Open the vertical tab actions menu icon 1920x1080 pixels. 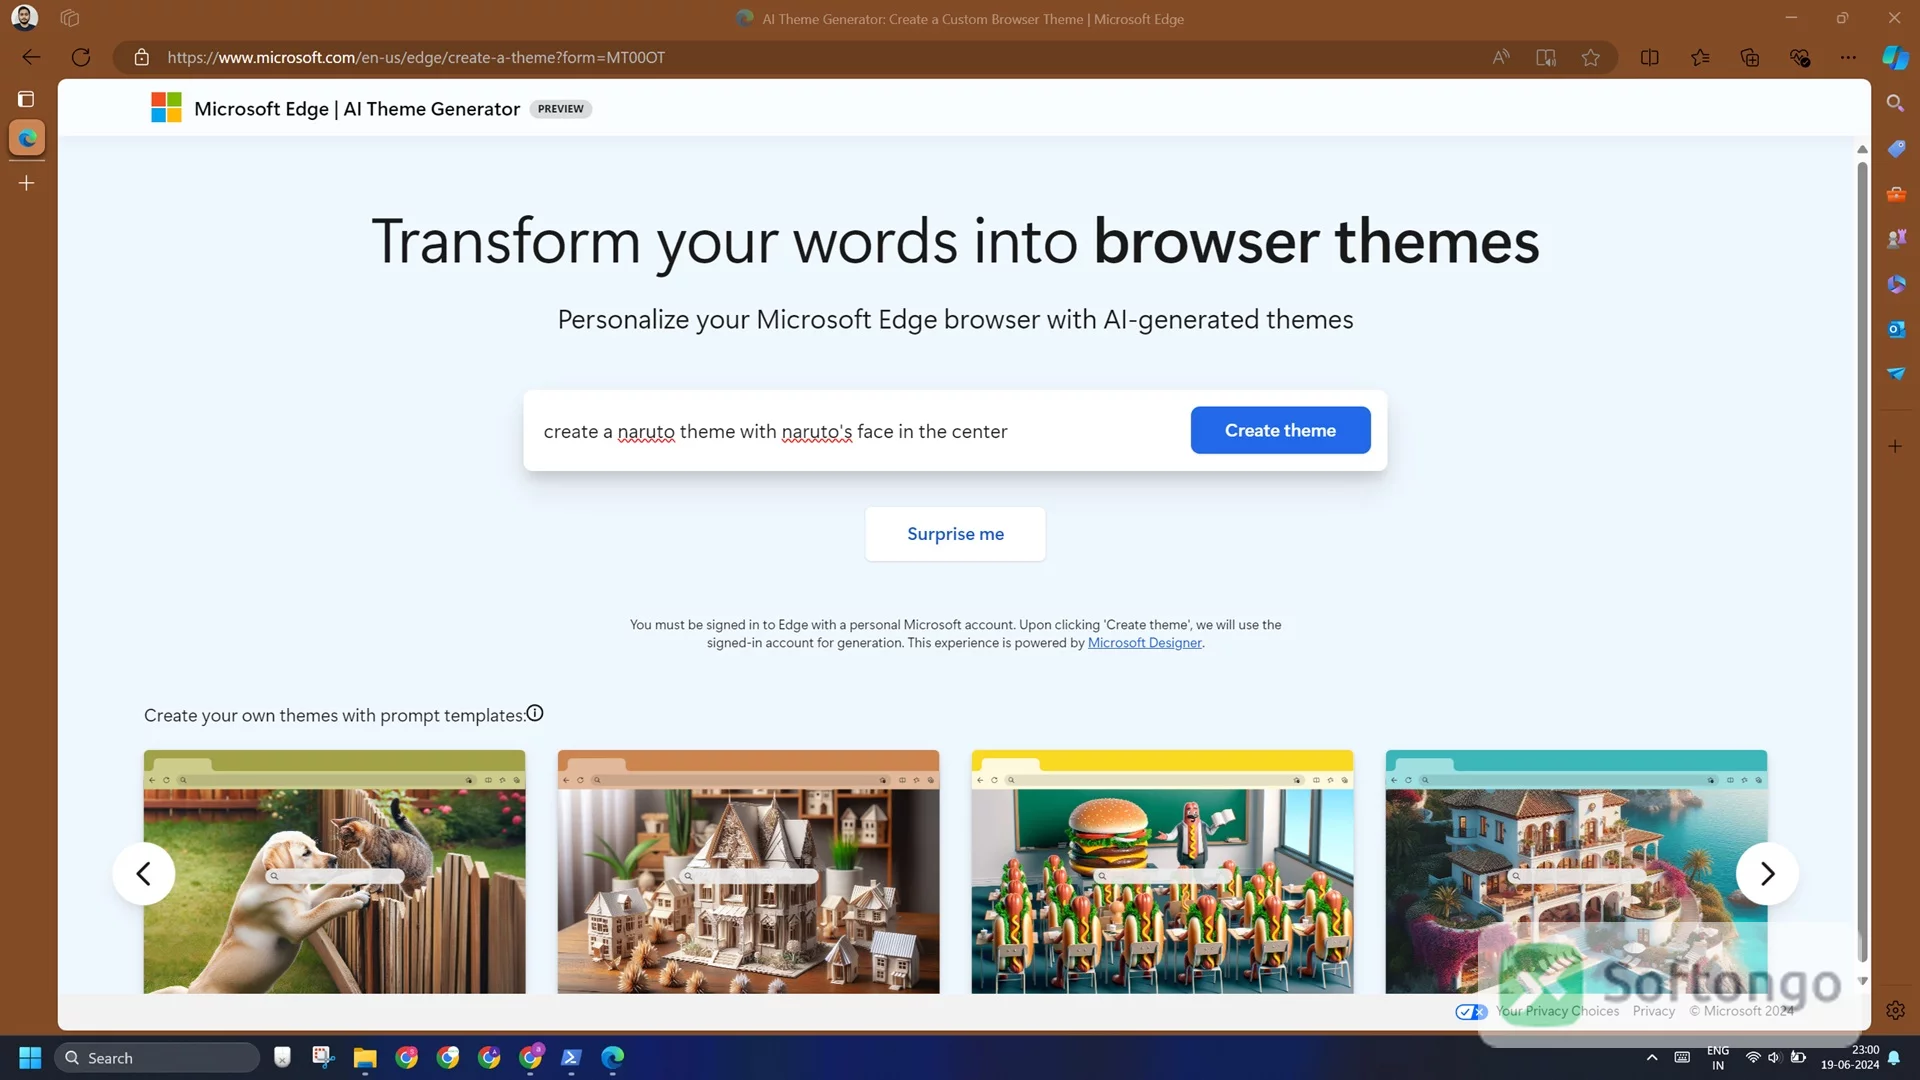pyautogui.click(x=26, y=99)
